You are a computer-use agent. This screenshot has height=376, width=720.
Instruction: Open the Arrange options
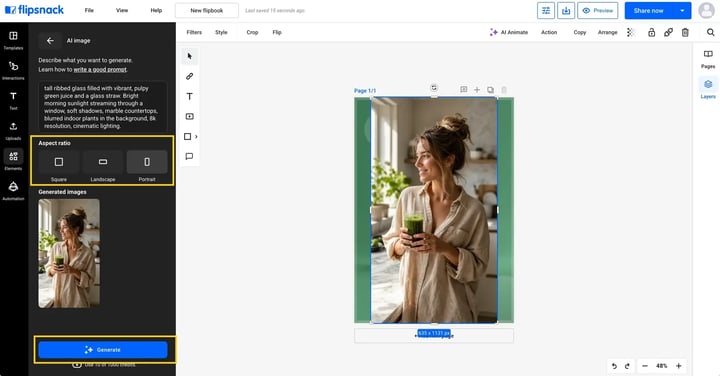point(608,32)
